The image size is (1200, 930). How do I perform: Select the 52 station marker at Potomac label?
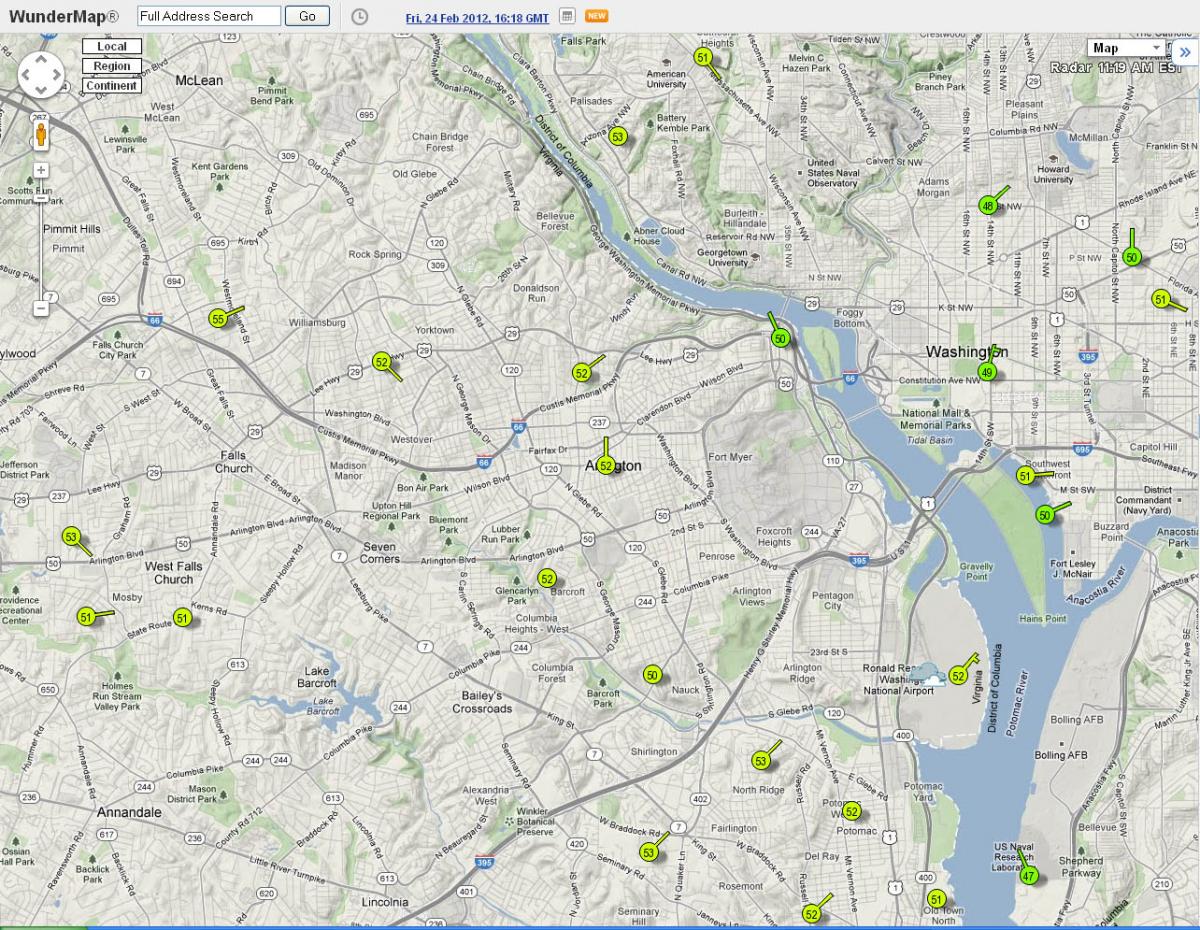[851, 811]
